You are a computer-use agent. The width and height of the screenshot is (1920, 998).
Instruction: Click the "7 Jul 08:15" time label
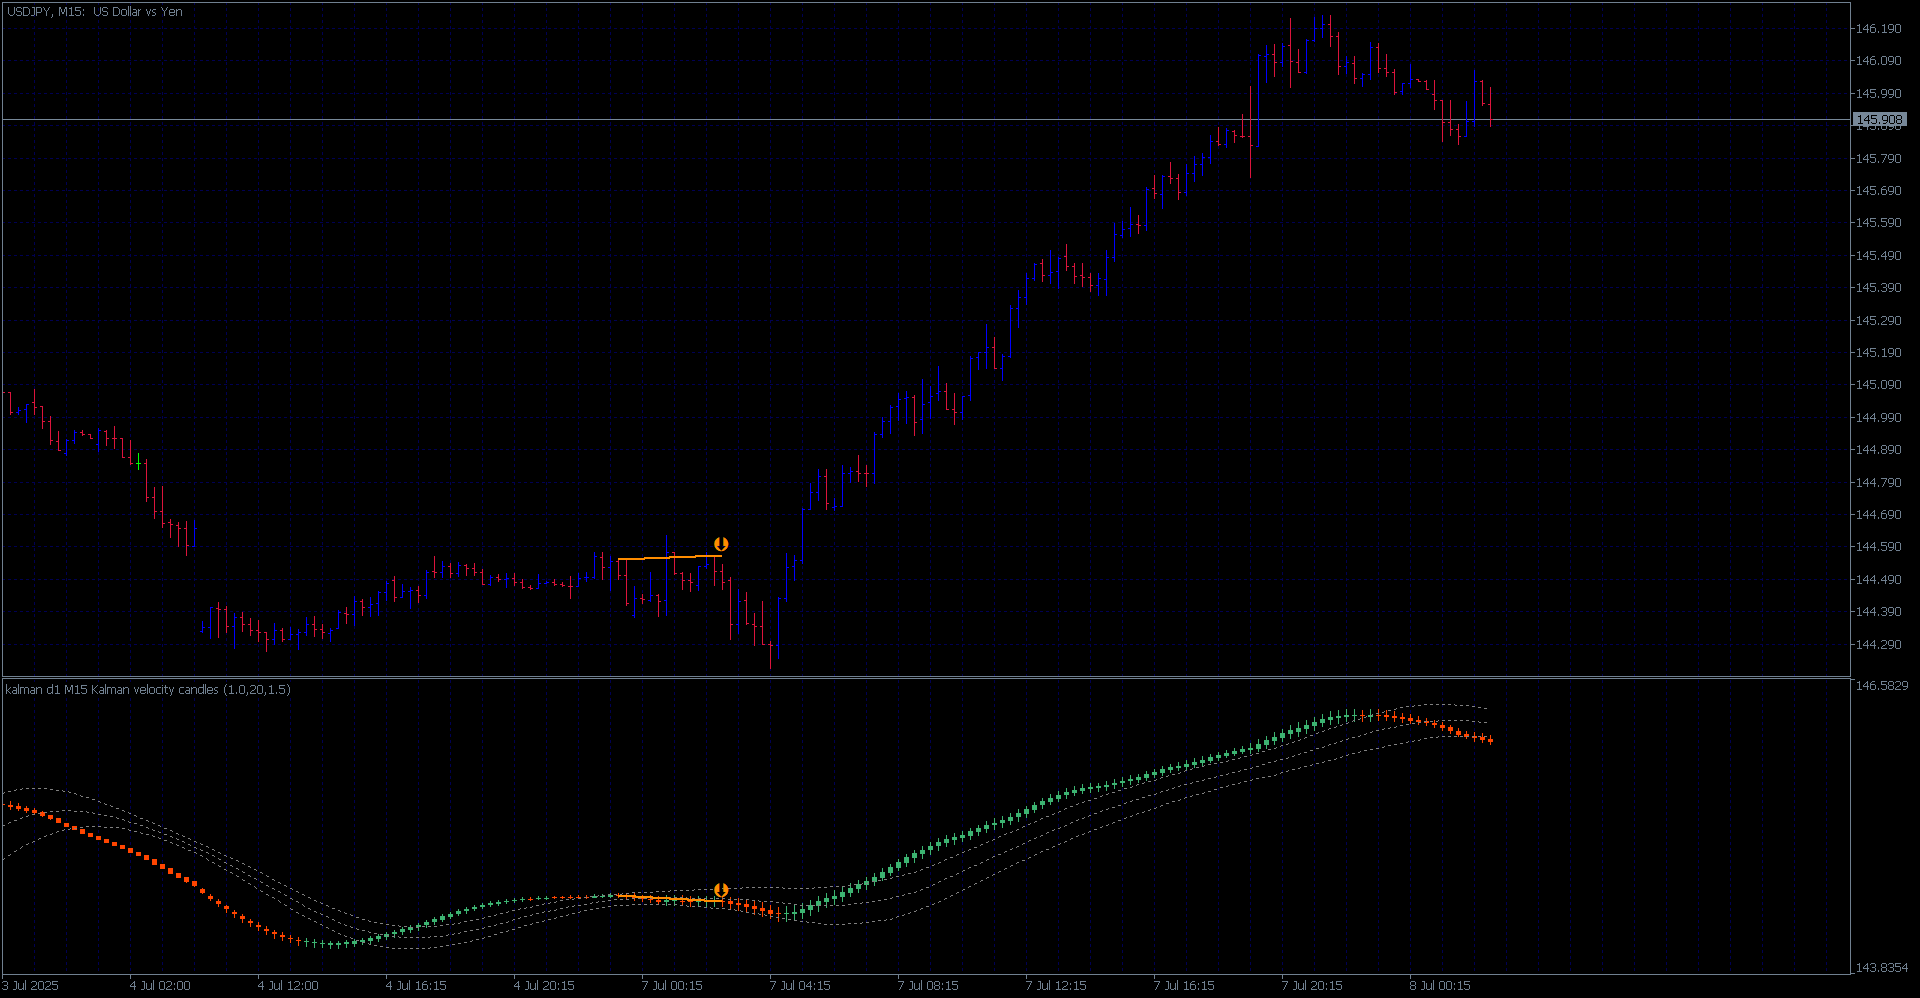click(x=928, y=986)
